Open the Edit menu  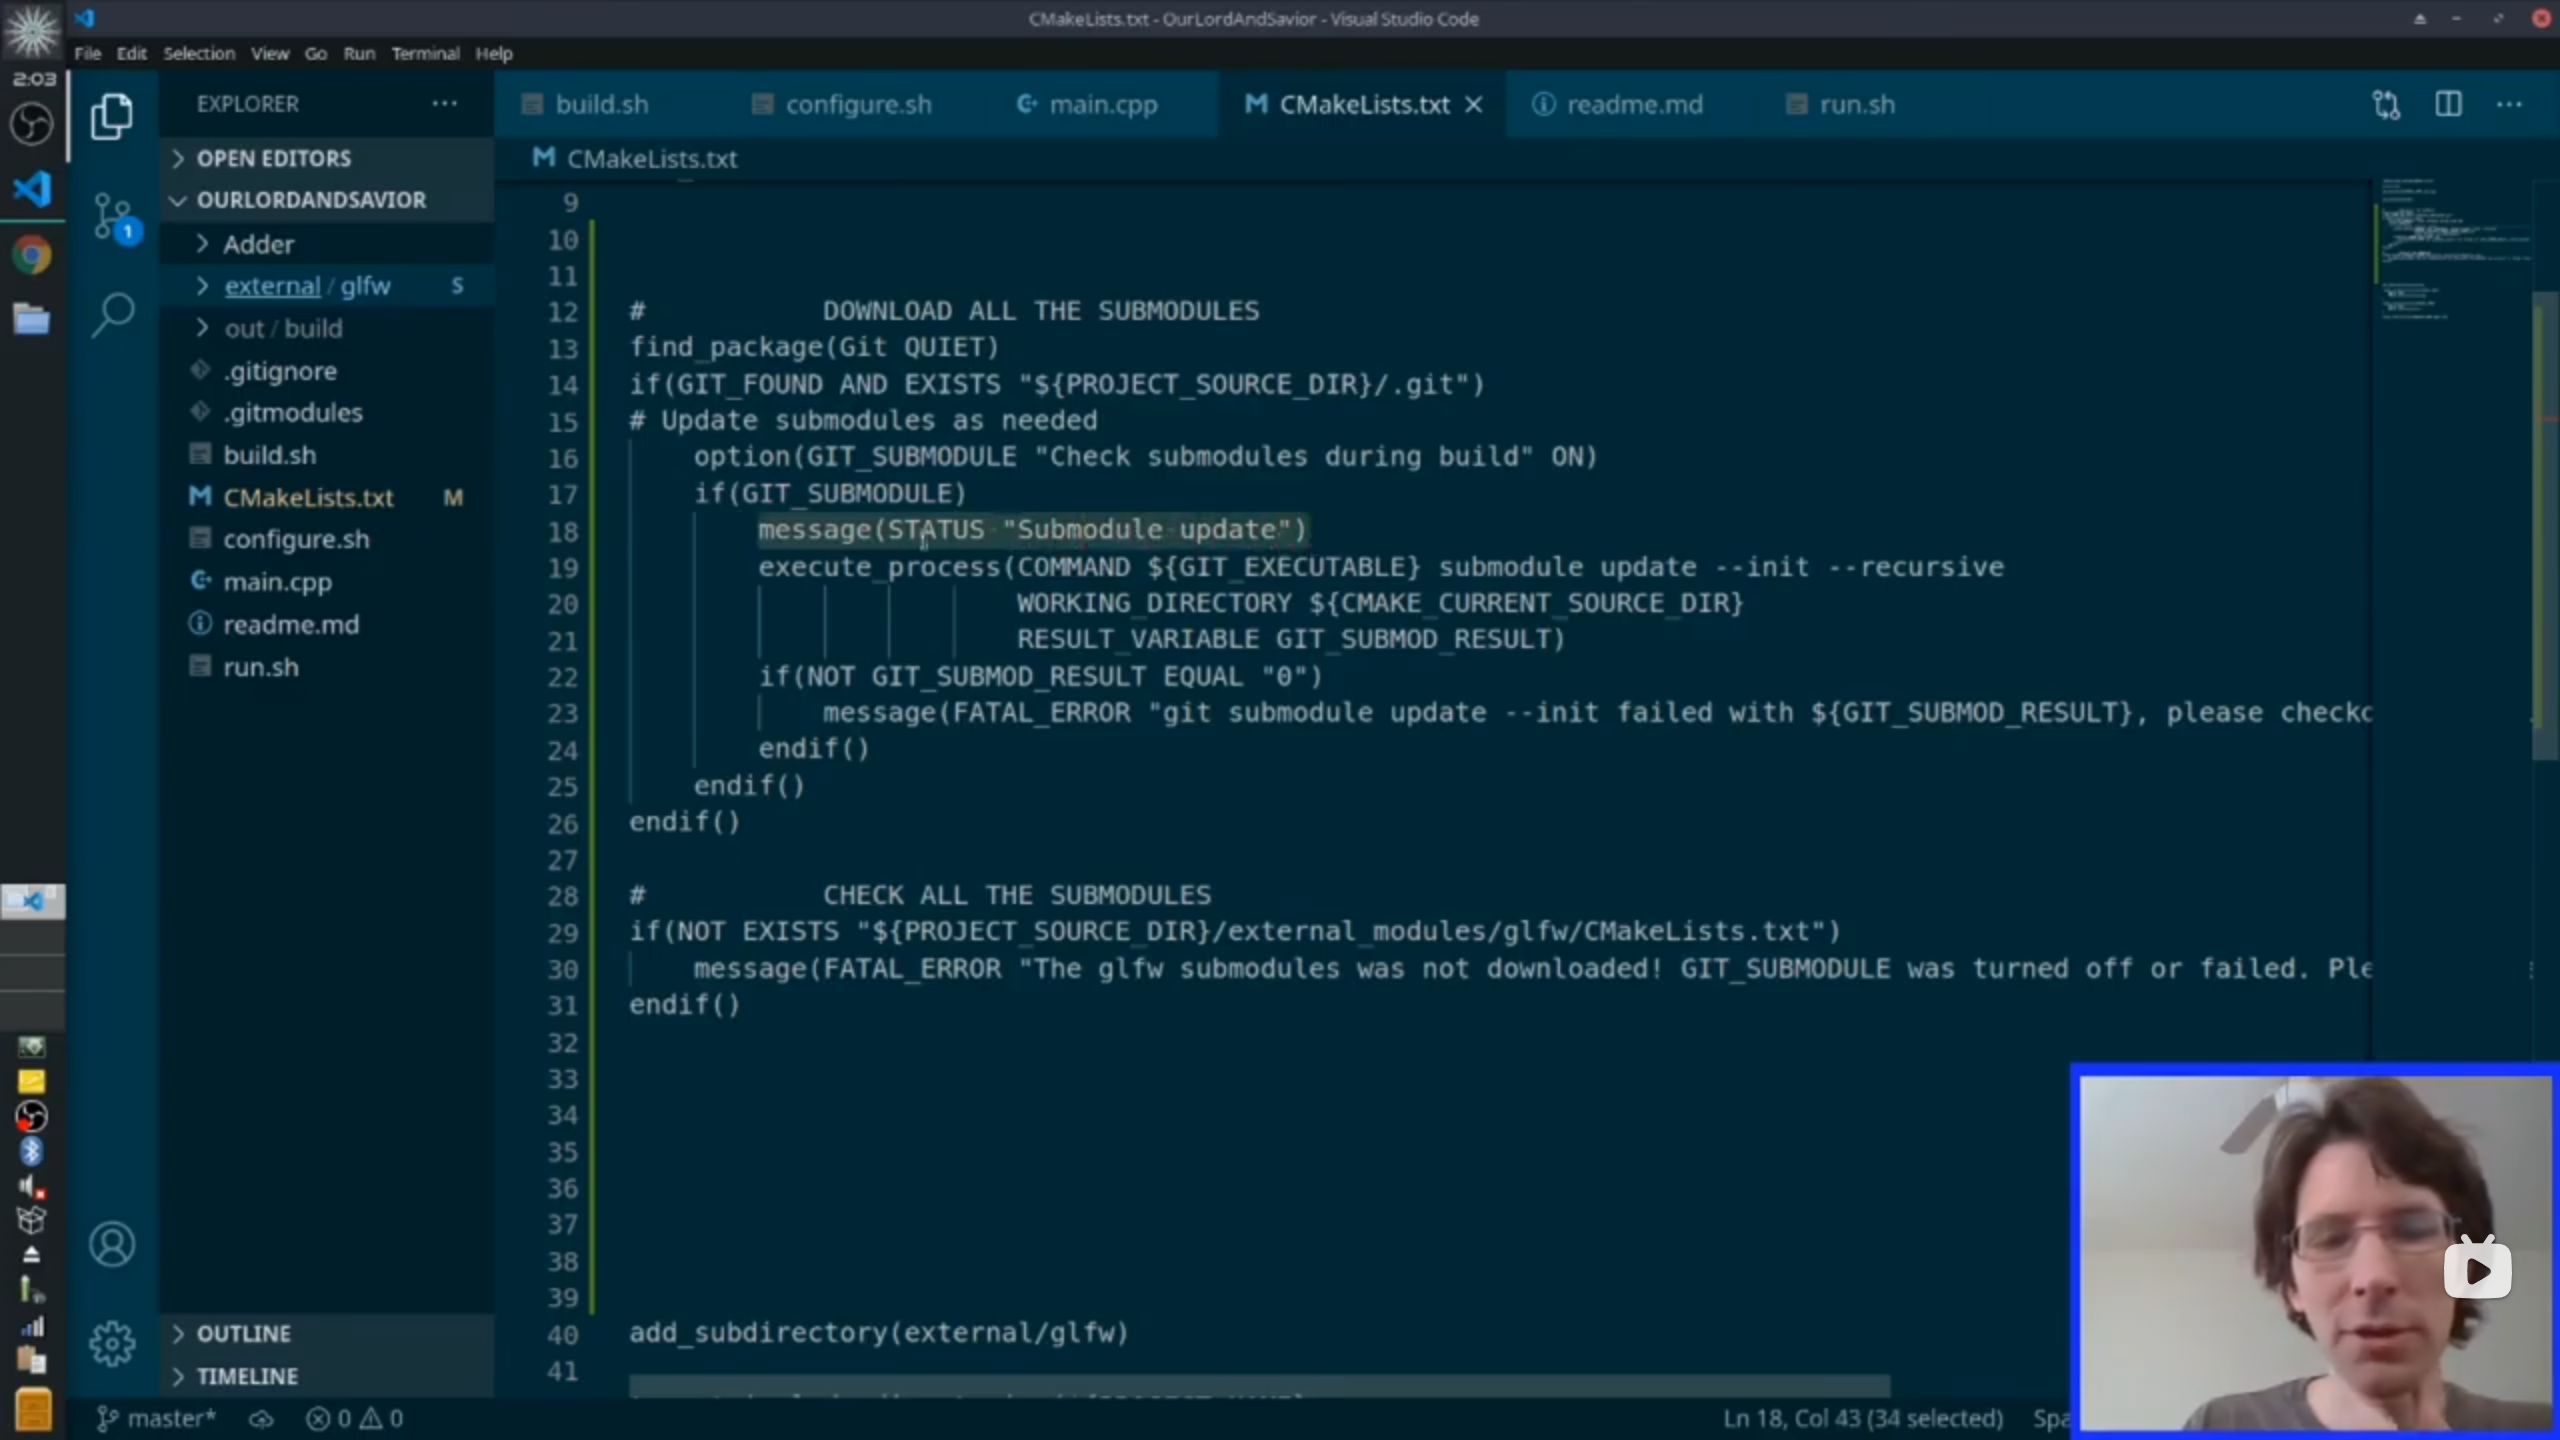coord(131,53)
